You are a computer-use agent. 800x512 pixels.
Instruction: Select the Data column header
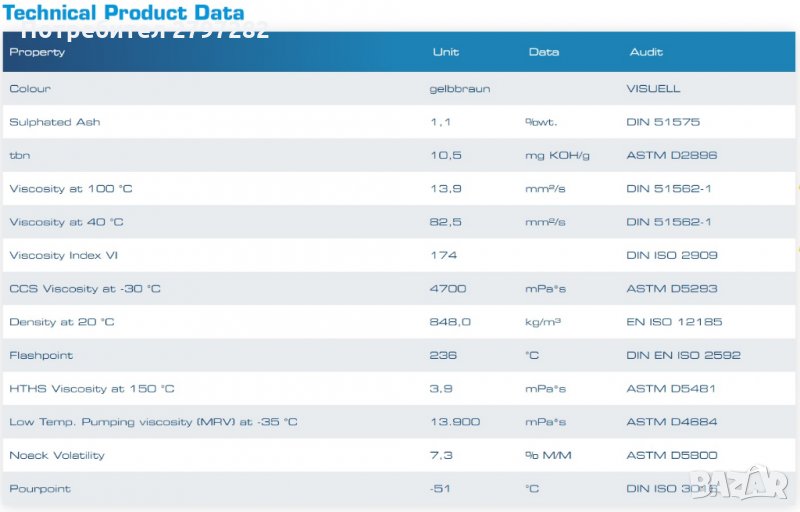(x=543, y=52)
